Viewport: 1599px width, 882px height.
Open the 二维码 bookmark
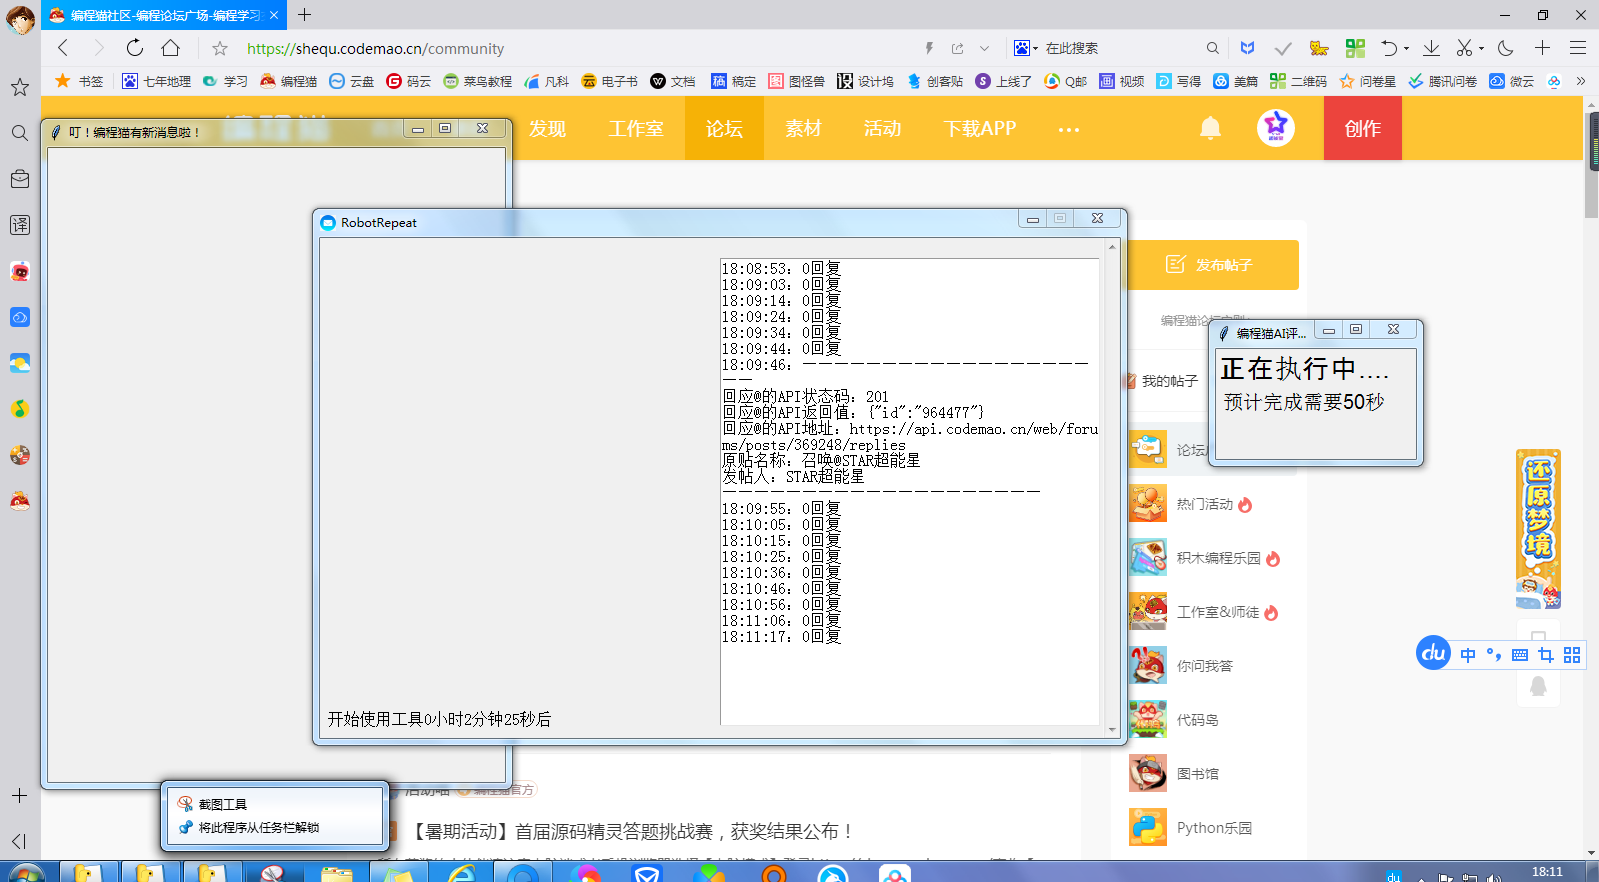1298,81
